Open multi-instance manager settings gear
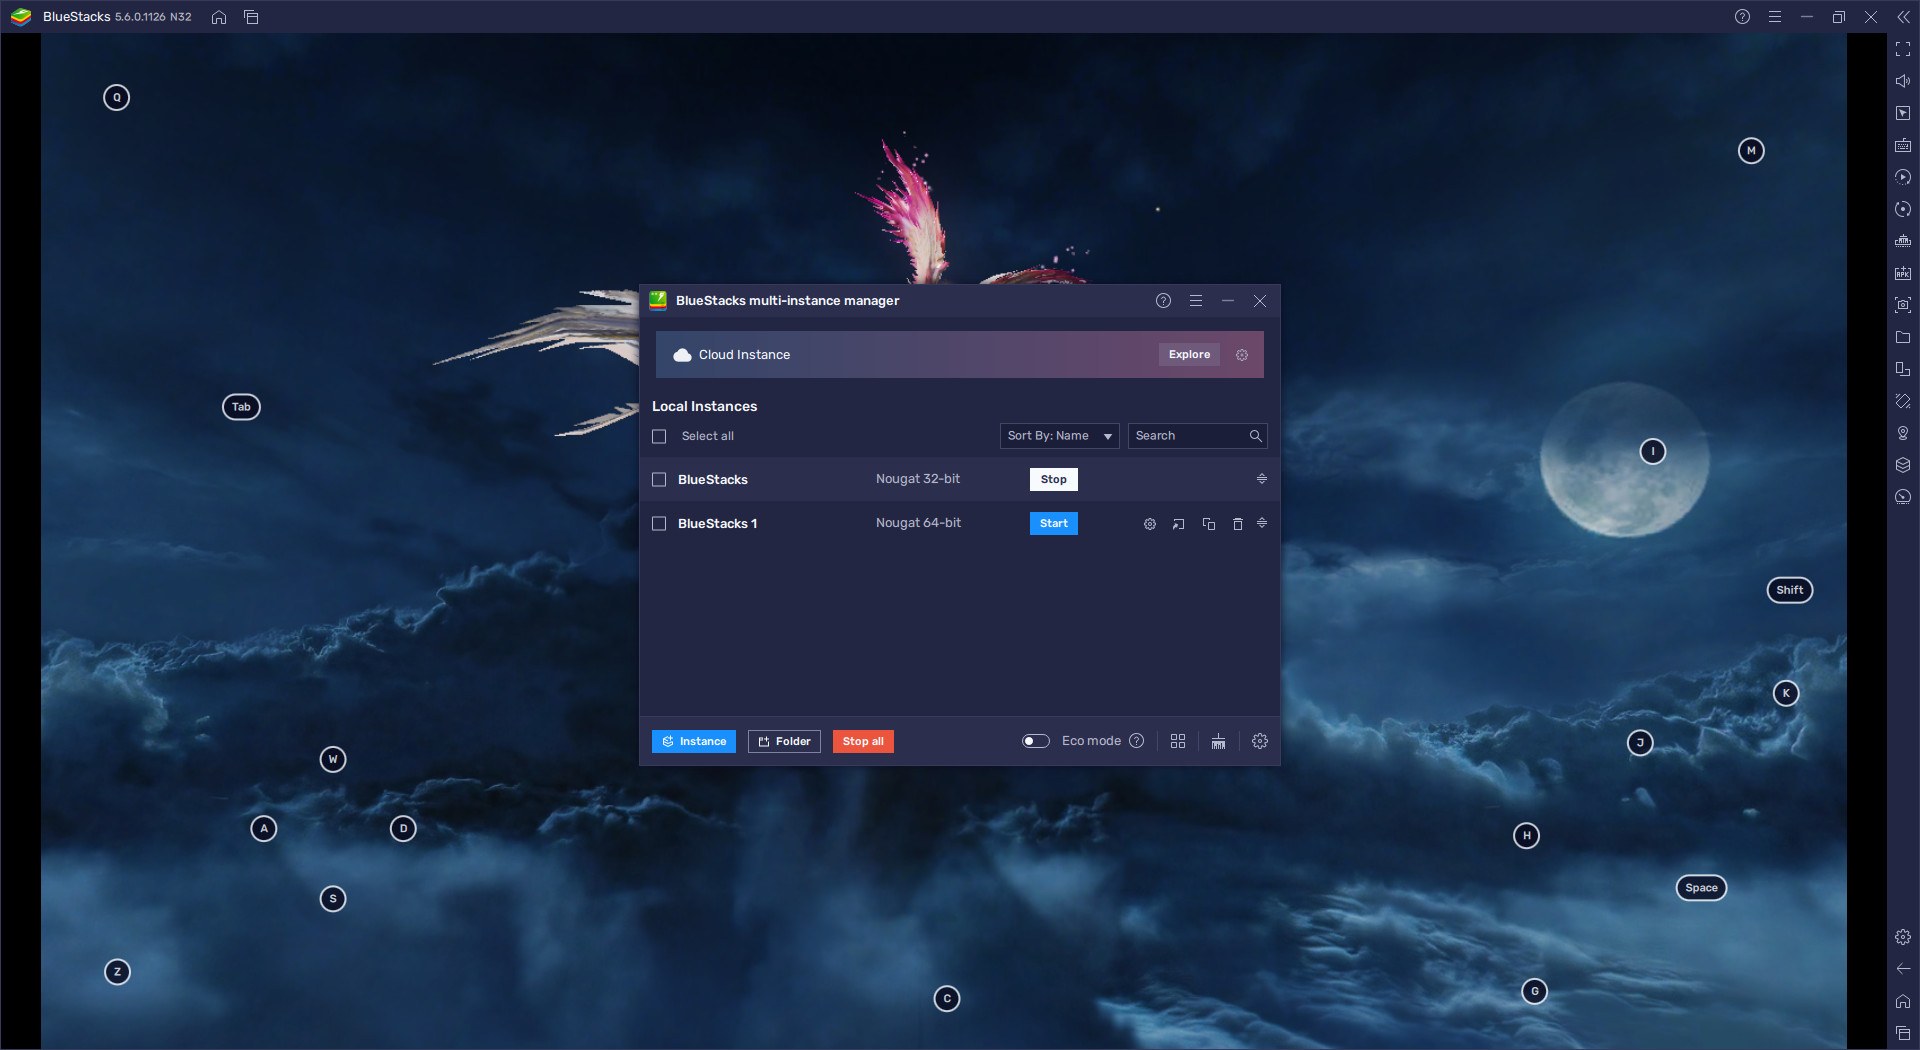 1260,741
